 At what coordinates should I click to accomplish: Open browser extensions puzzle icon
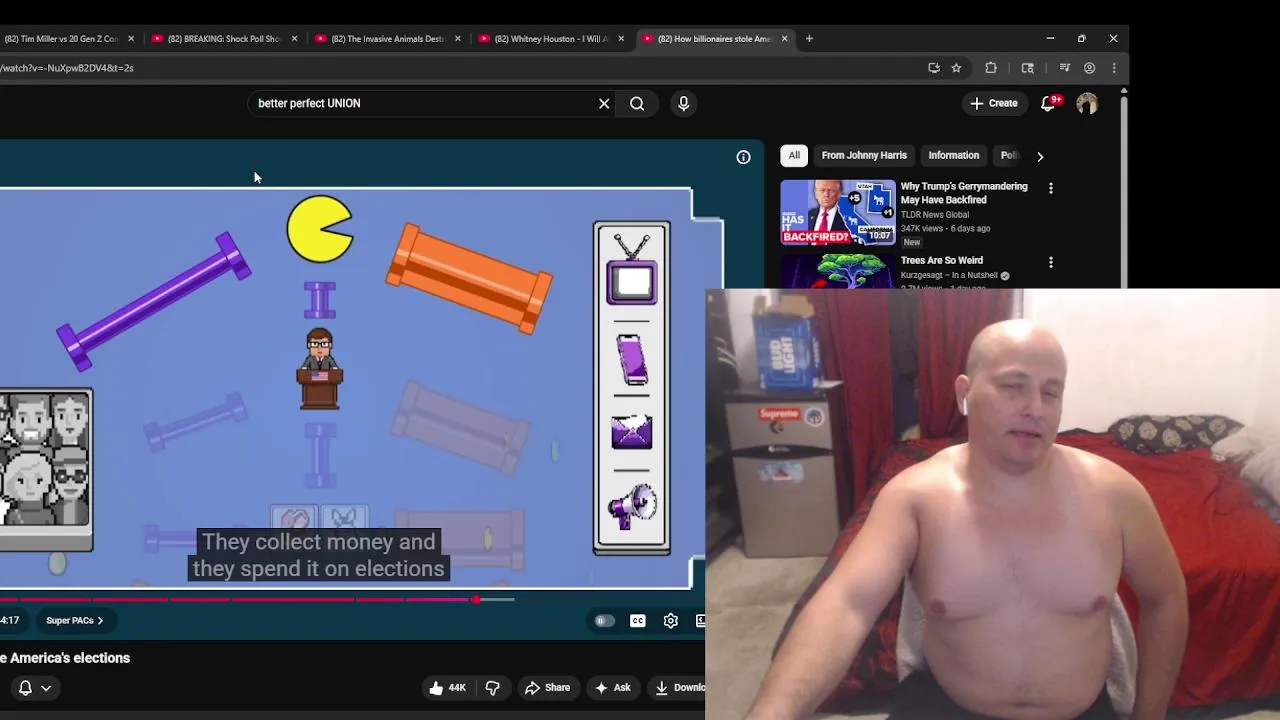pos(991,68)
